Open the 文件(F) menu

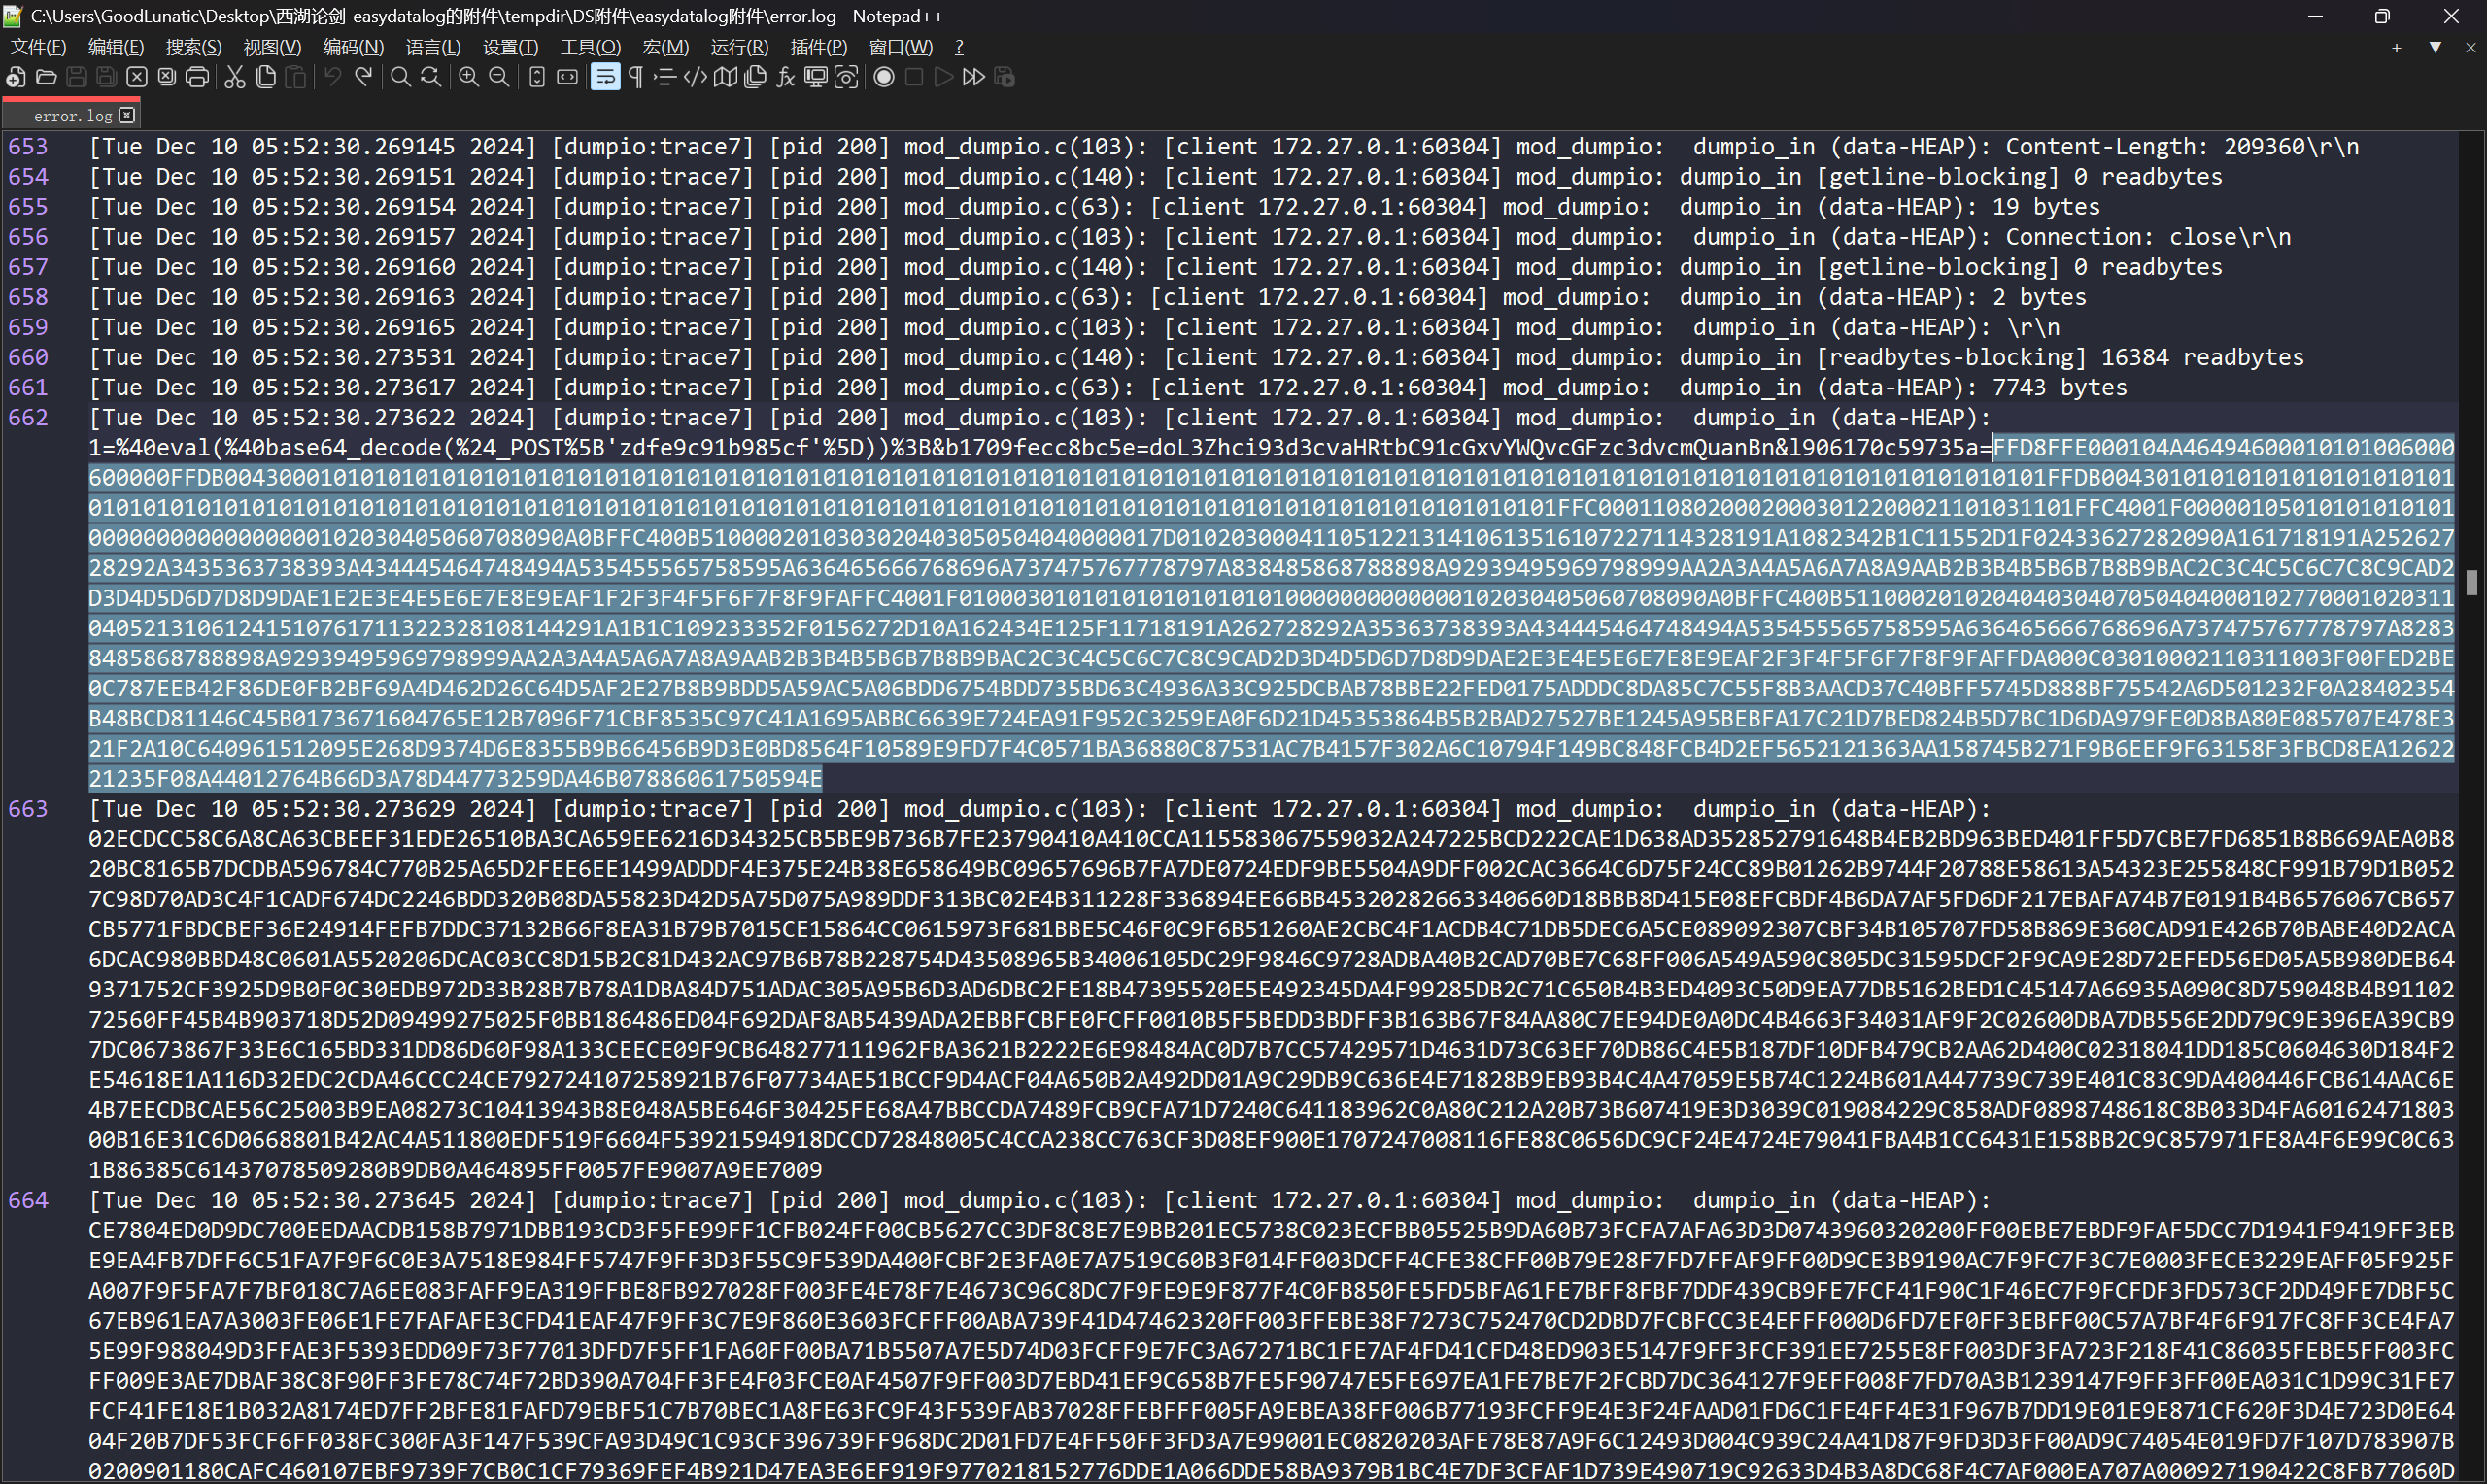[x=38, y=47]
